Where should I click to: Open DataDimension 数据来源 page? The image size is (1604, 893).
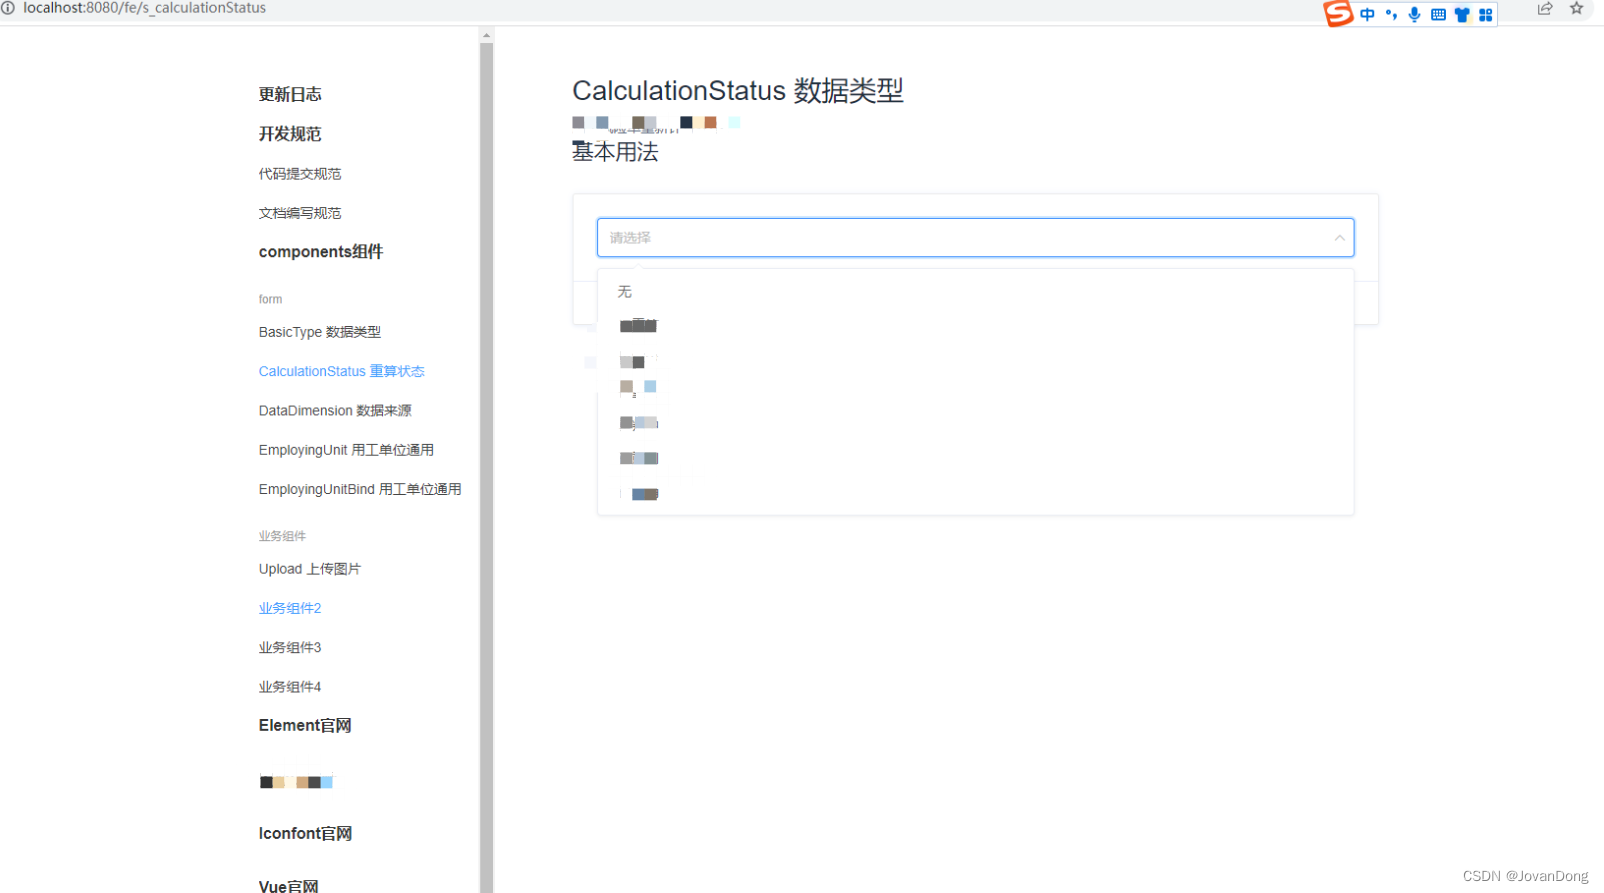pos(335,411)
